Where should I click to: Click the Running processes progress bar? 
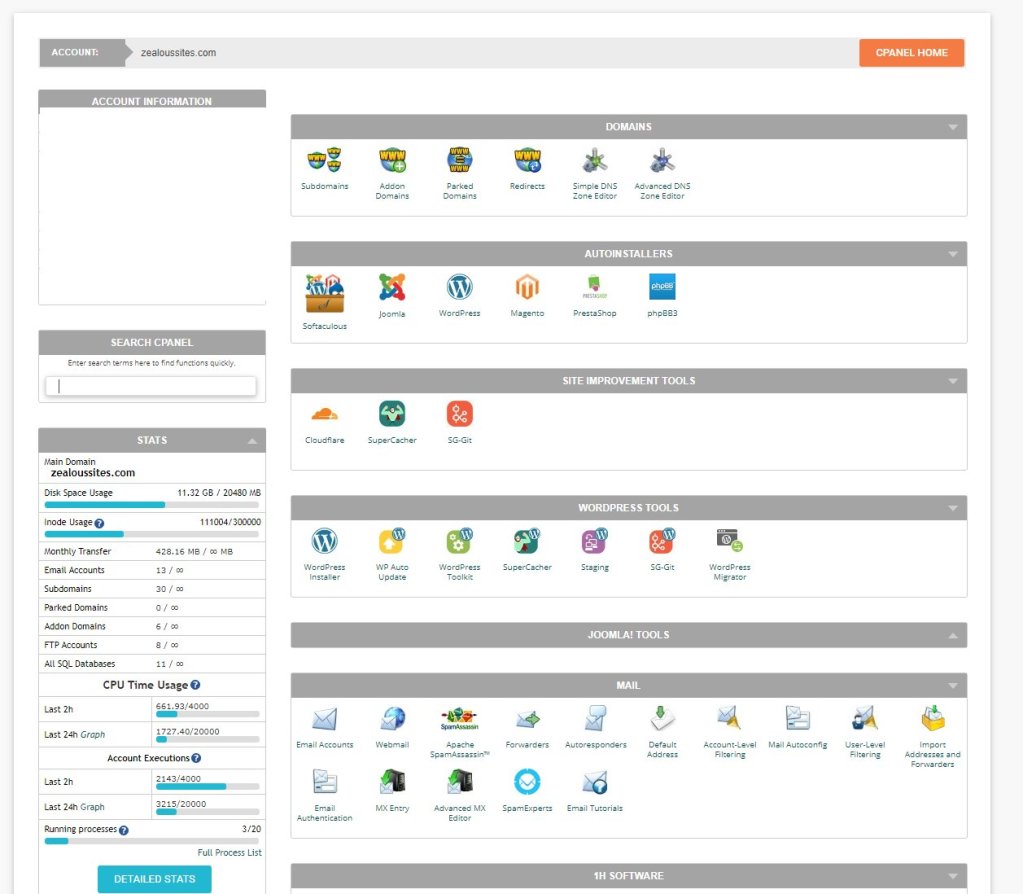point(151,840)
